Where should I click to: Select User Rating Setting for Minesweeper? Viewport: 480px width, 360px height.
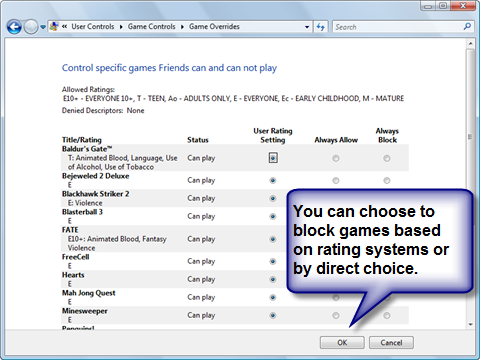pyautogui.click(x=273, y=315)
